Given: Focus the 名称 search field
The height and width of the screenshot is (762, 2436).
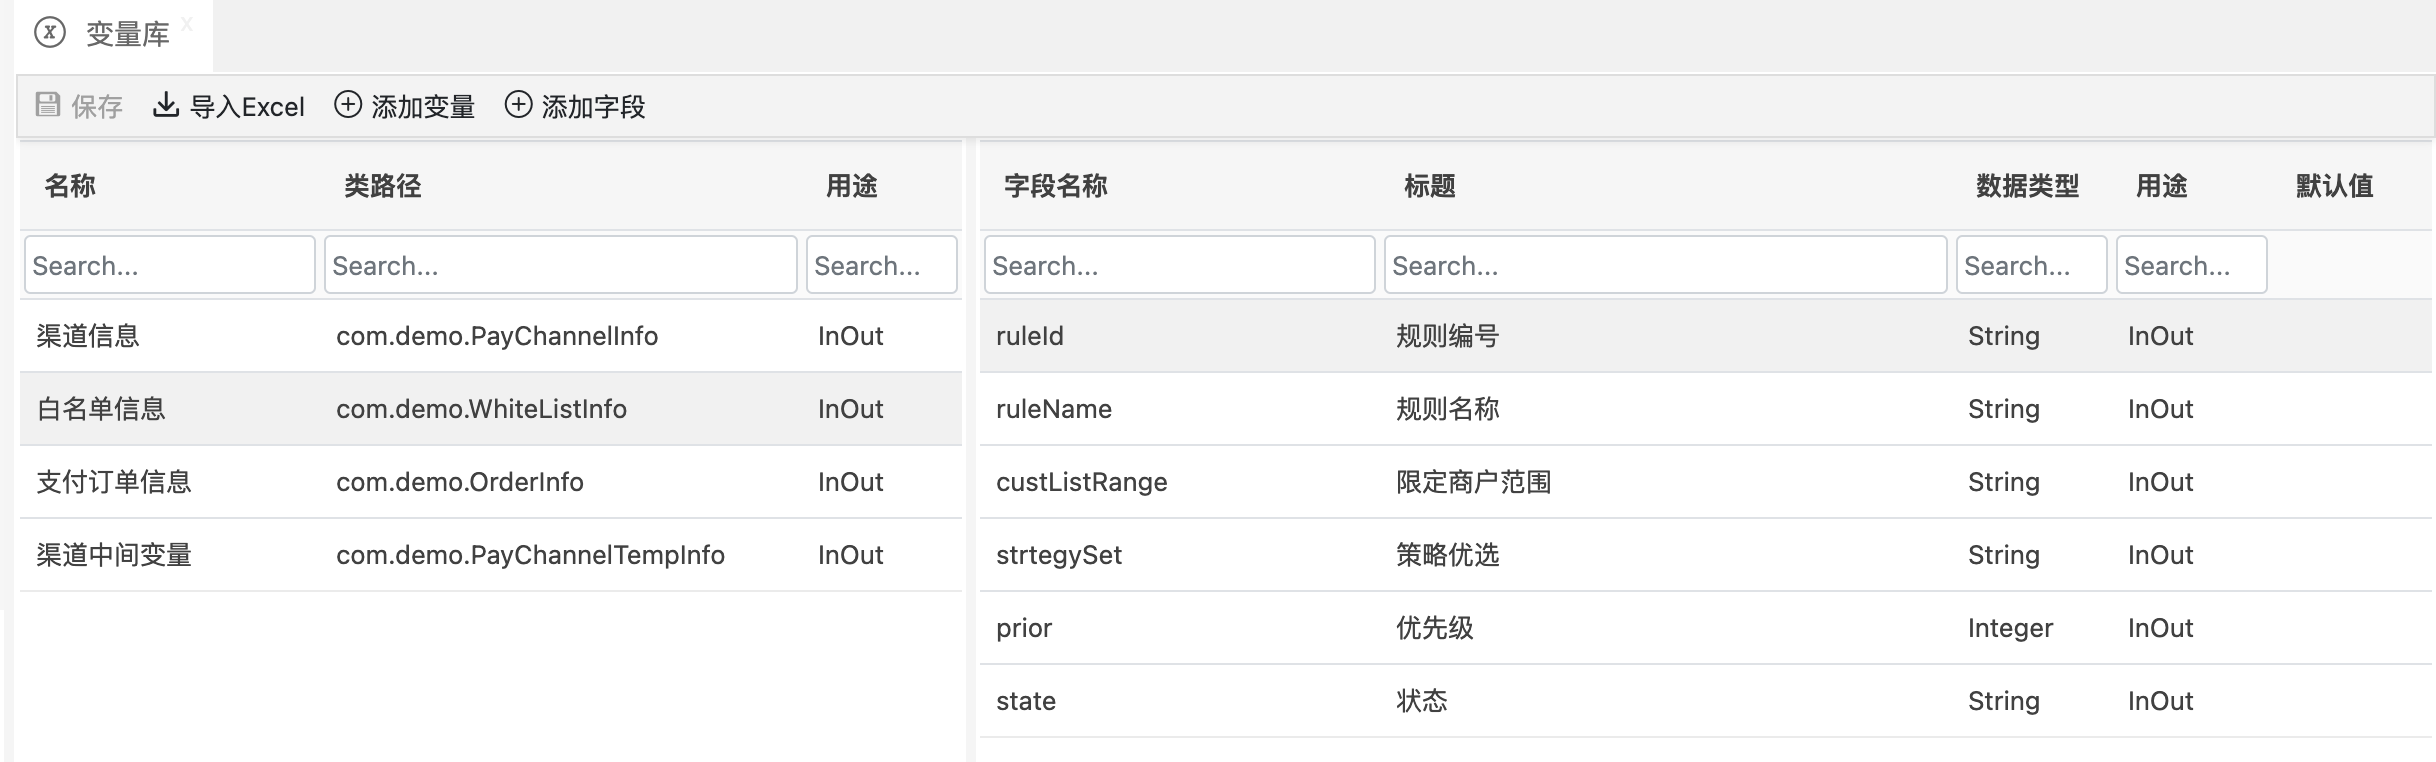Looking at the screenshot, I should pyautogui.click(x=169, y=265).
